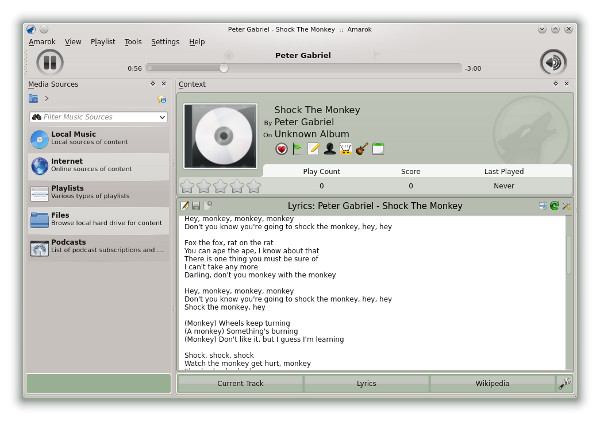
Task: Click the Play Count column header
Action: click(x=321, y=171)
